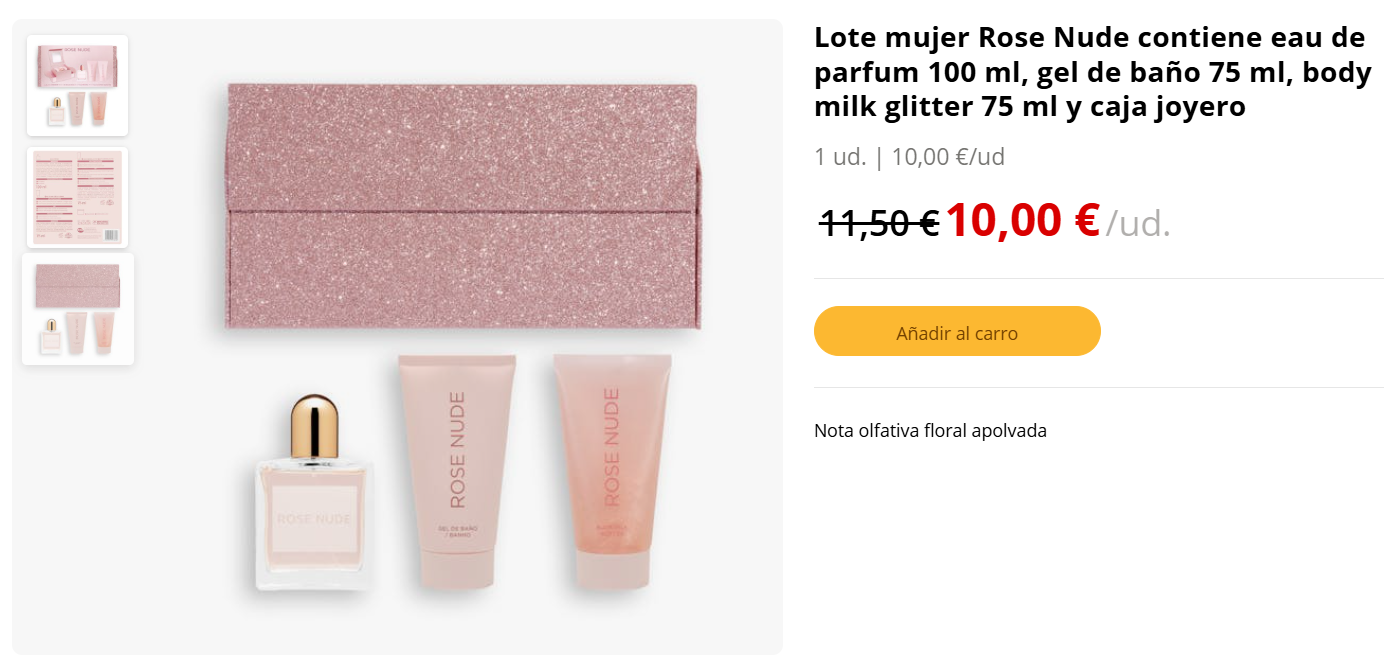Select the first thumbnail showing the boxed set

click(77, 85)
